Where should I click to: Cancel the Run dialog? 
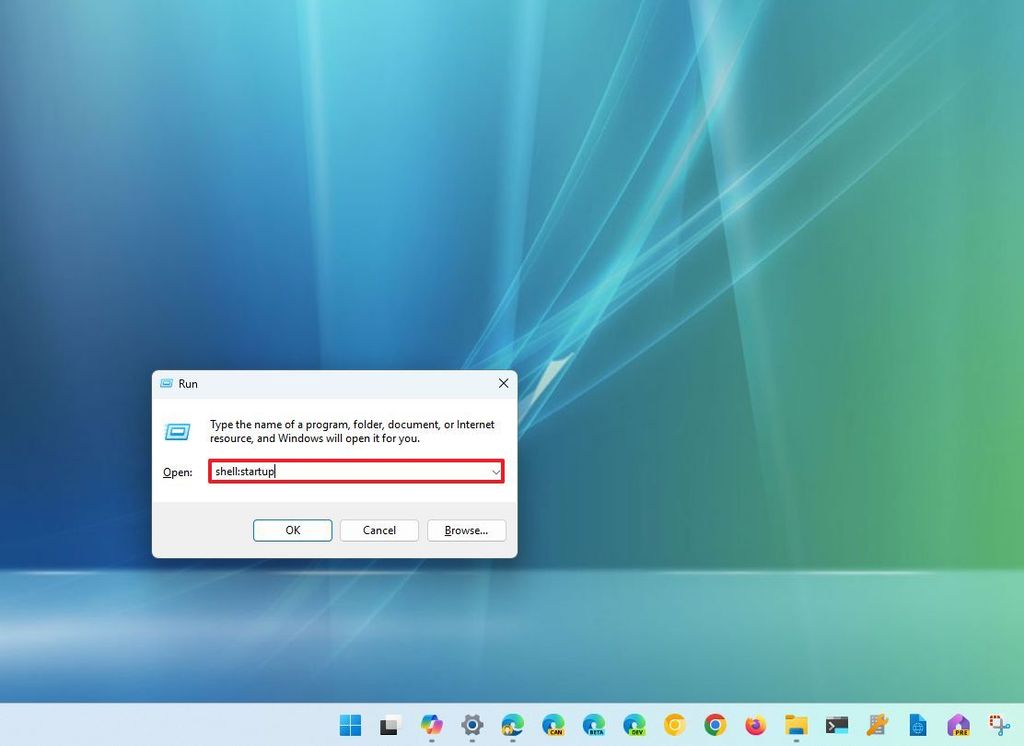coord(379,530)
